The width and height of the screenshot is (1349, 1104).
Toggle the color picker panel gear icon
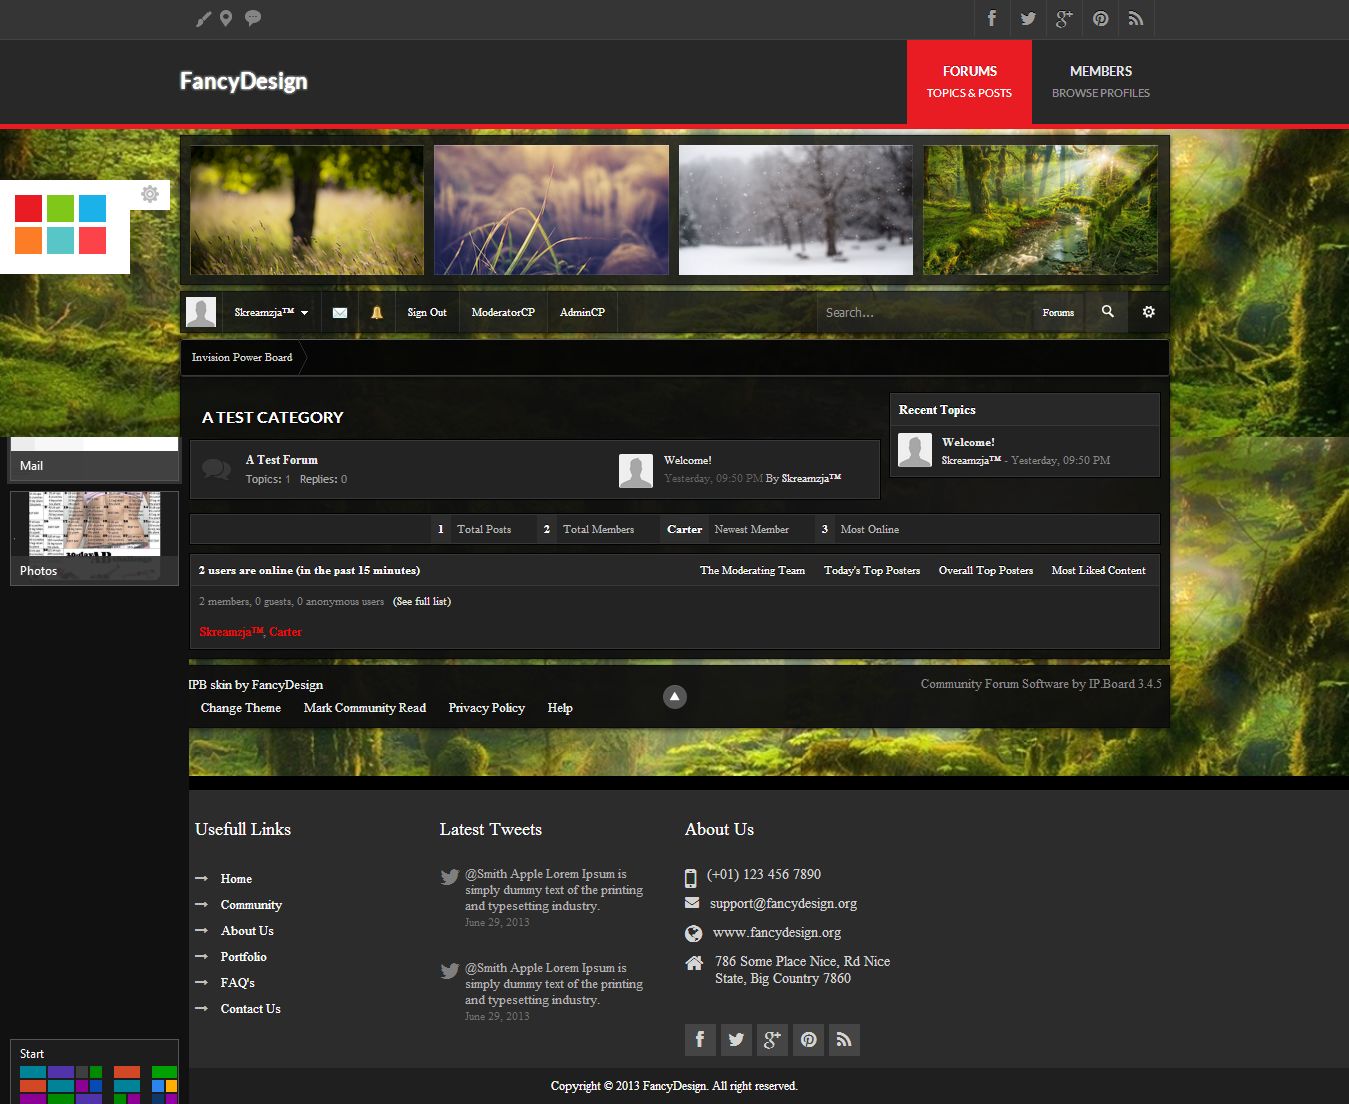click(150, 194)
